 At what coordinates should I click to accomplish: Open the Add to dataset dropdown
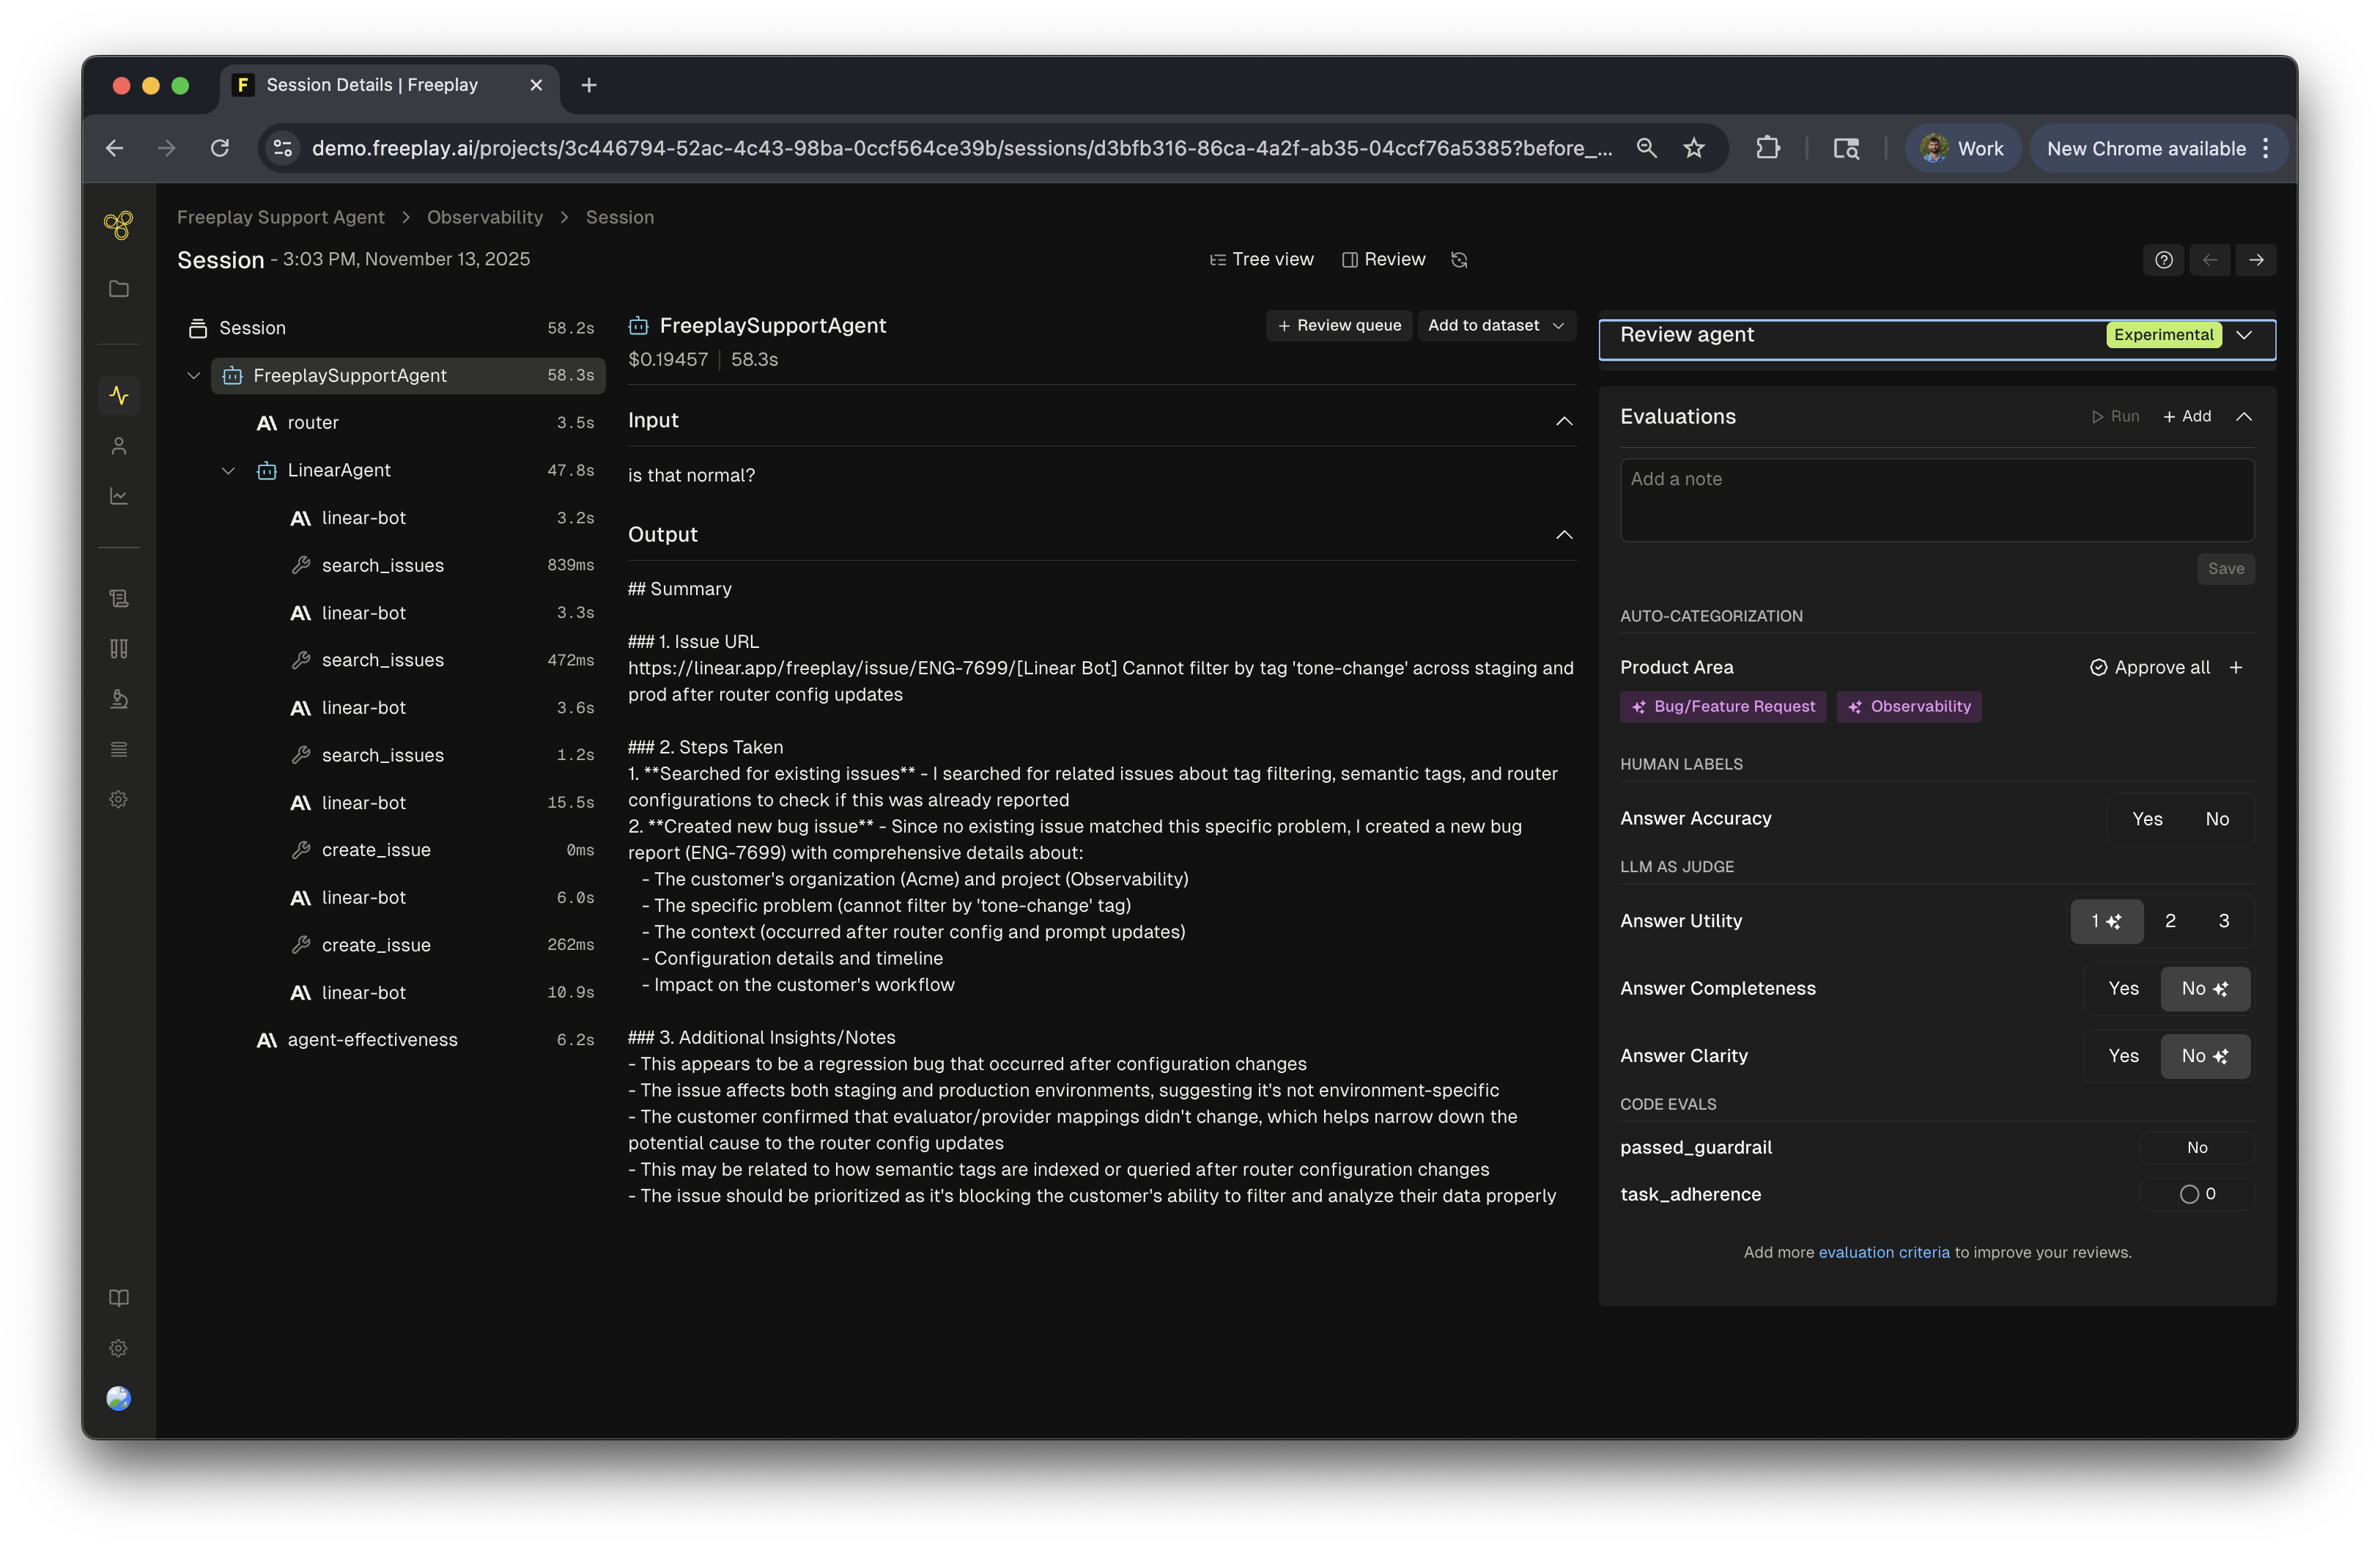pyautogui.click(x=1495, y=326)
